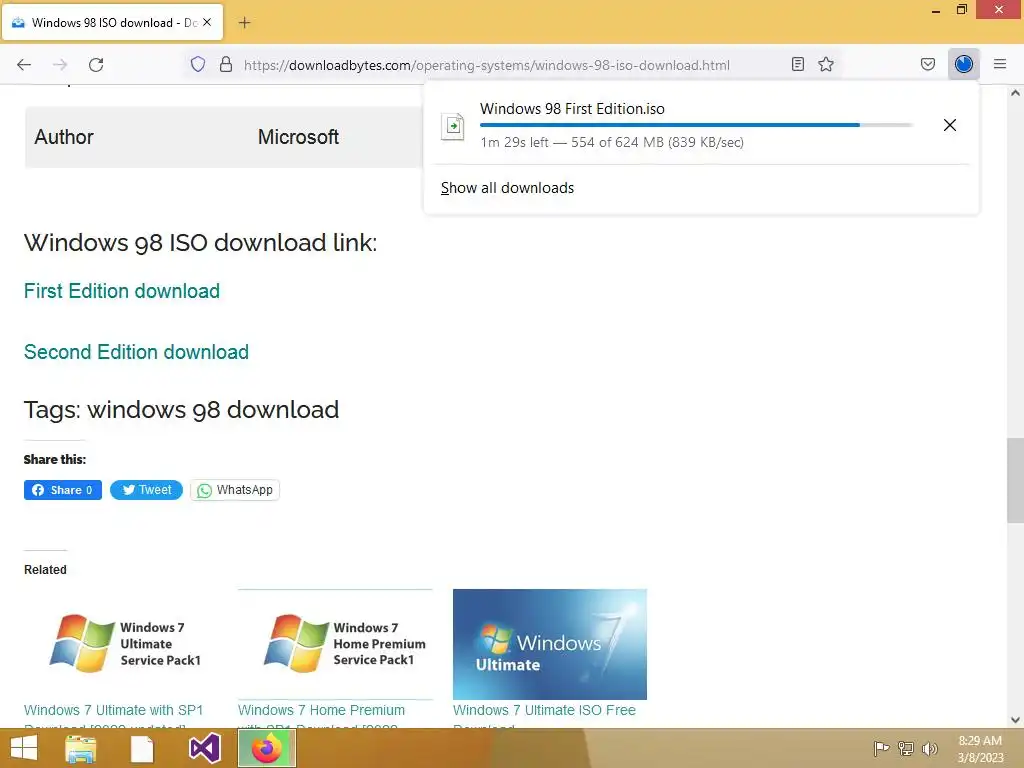Click the page scrollbar down arrow

(1015, 720)
